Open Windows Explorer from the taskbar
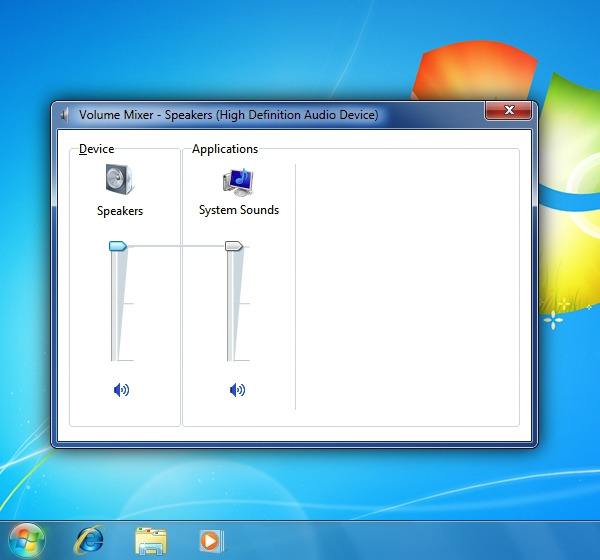The height and width of the screenshot is (560, 600). (x=151, y=540)
